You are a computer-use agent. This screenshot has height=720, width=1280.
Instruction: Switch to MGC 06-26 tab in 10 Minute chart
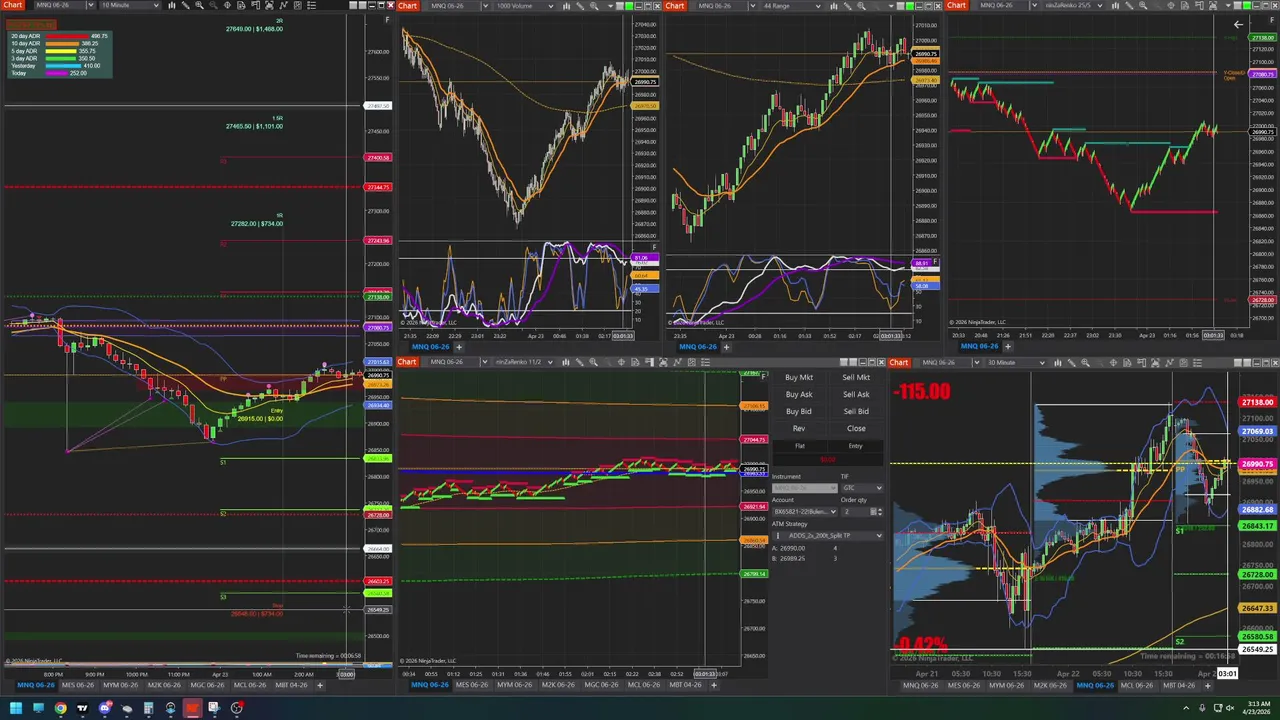pos(207,685)
